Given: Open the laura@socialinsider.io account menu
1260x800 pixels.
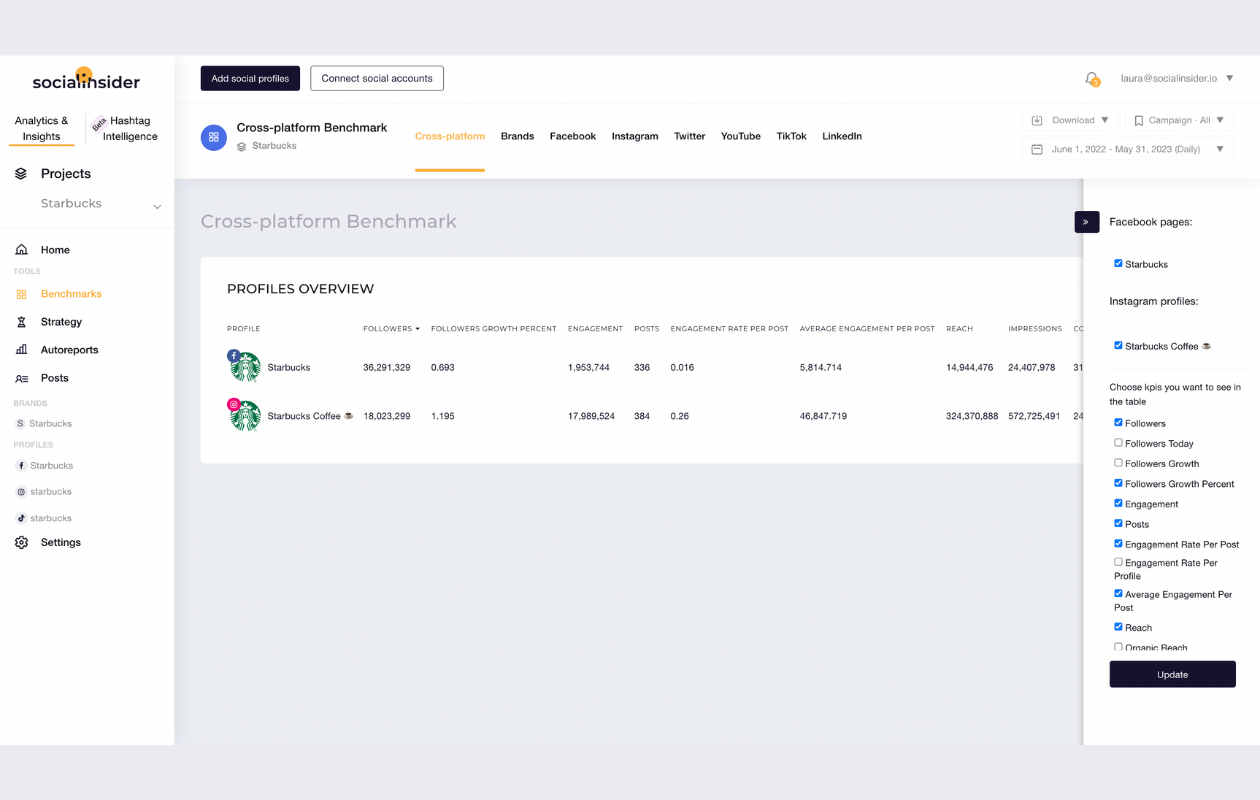Looking at the screenshot, I should 1176,78.
